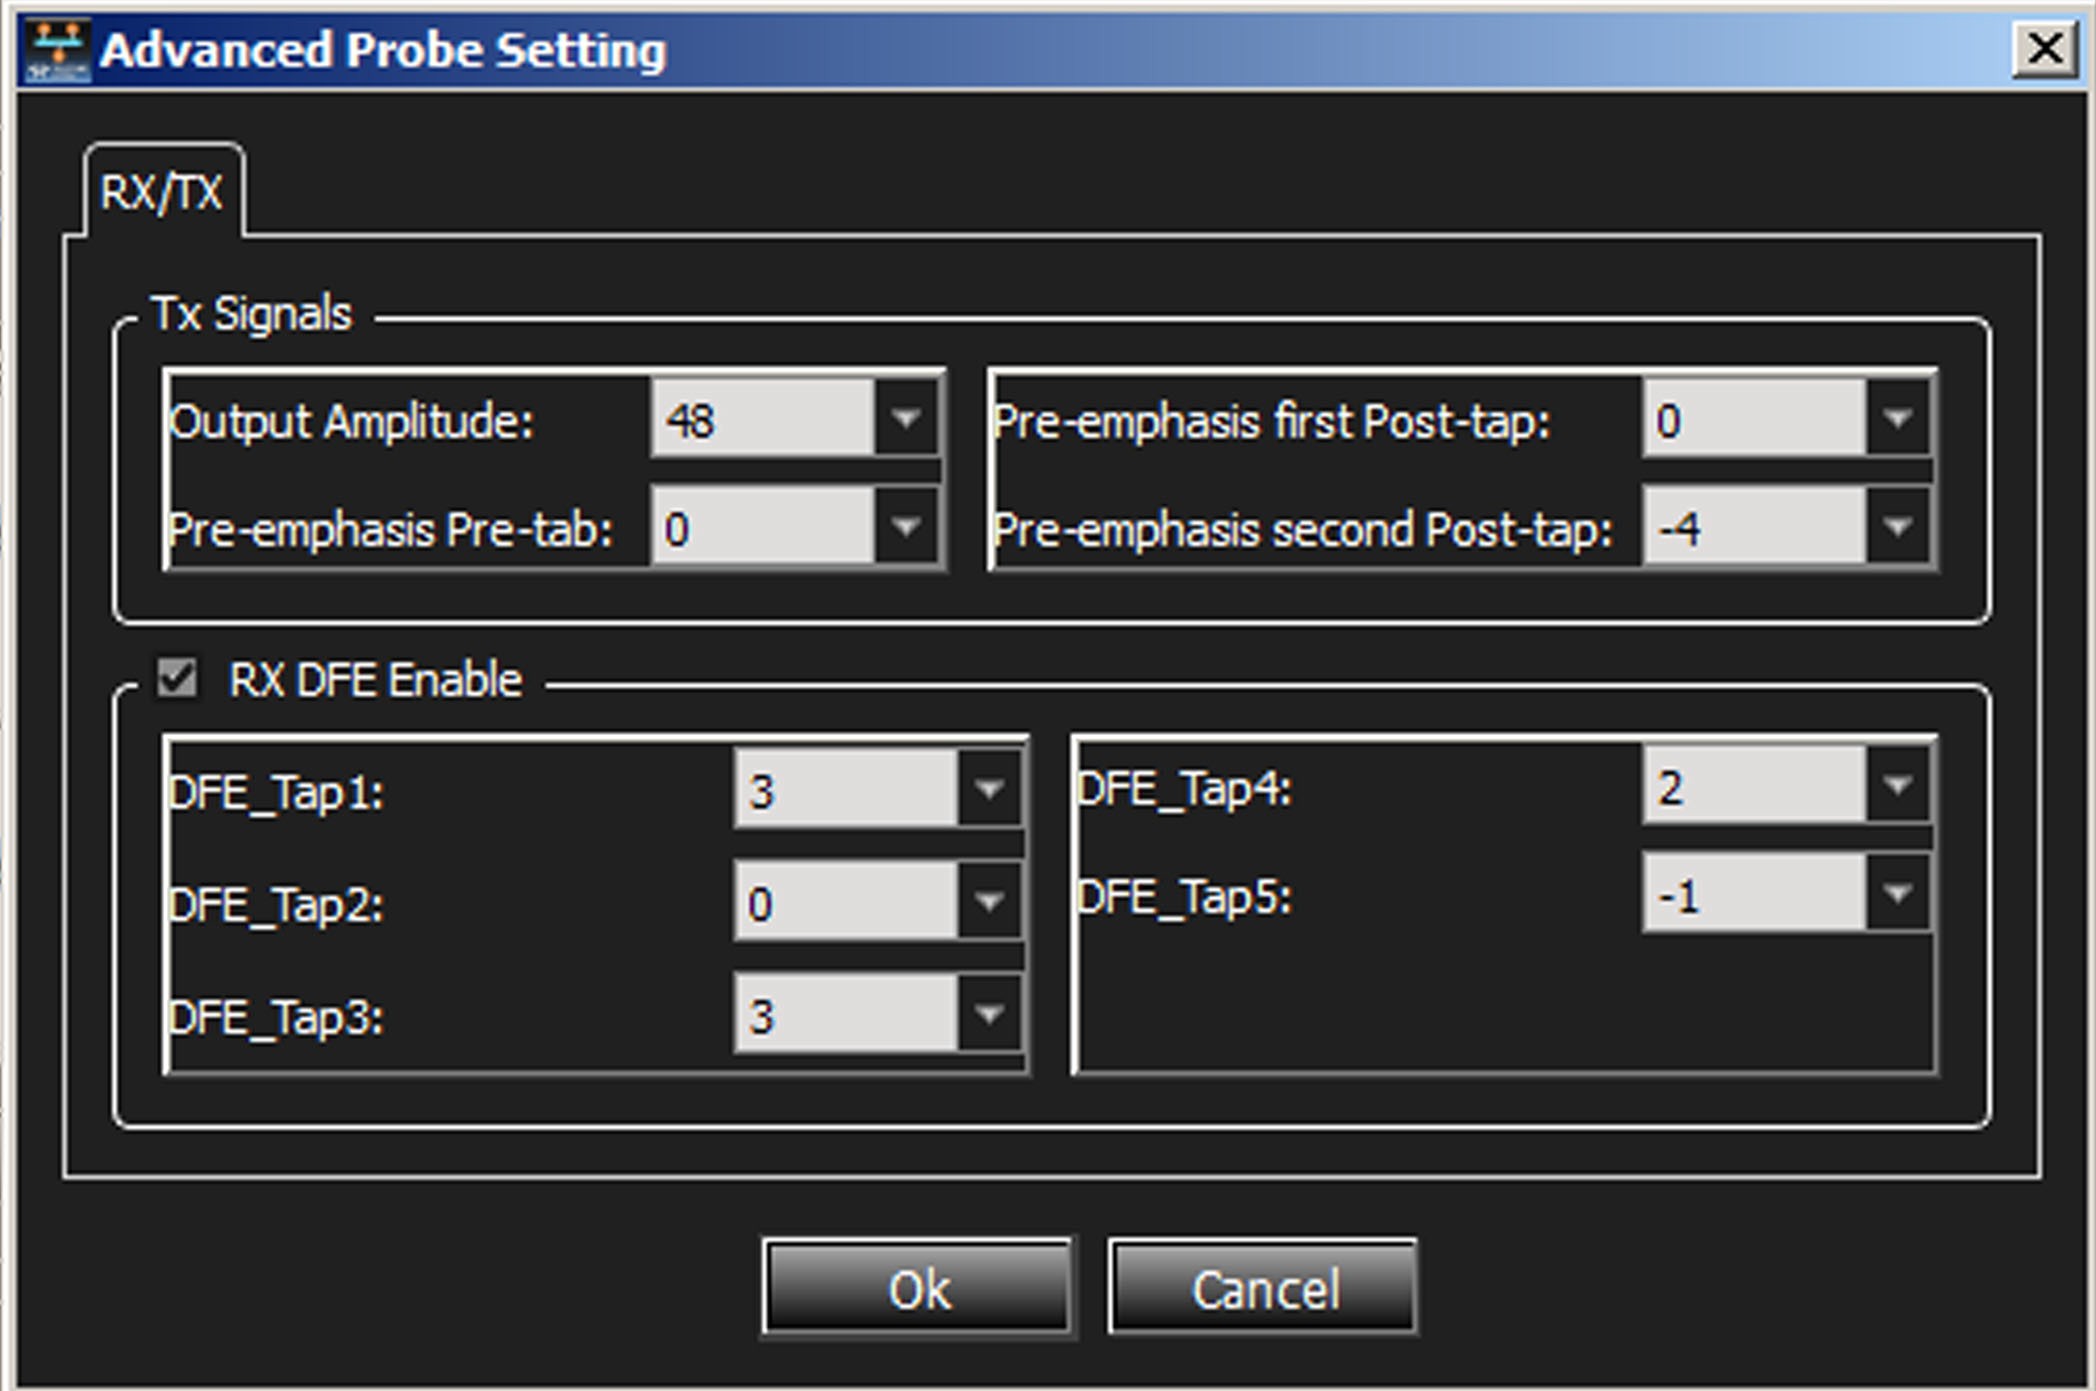Image resolution: width=2096 pixels, height=1391 pixels.
Task: Click the Advanced Probe Setting title bar icon
Action: coord(58,50)
